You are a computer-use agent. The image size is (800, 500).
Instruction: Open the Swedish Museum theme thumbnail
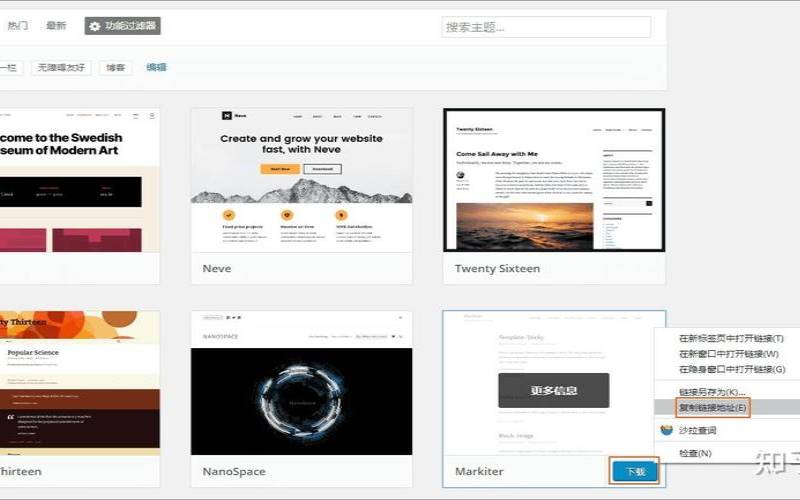pos(80,180)
